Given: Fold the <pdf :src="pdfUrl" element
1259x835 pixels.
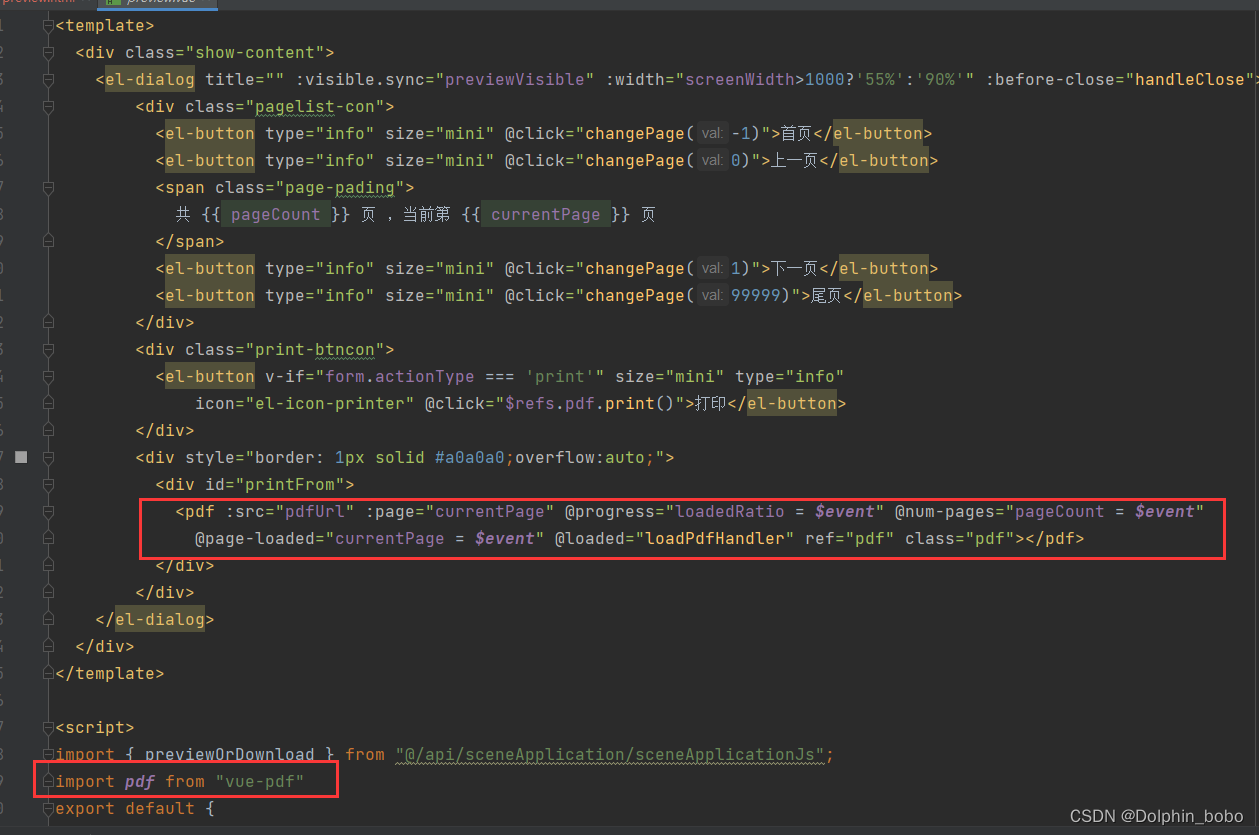Looking at the screenshot, I should coord(49,511).
